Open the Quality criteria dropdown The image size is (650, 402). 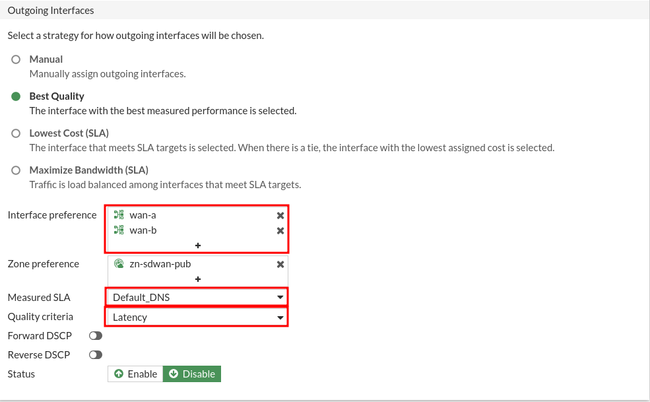(197, 317)
